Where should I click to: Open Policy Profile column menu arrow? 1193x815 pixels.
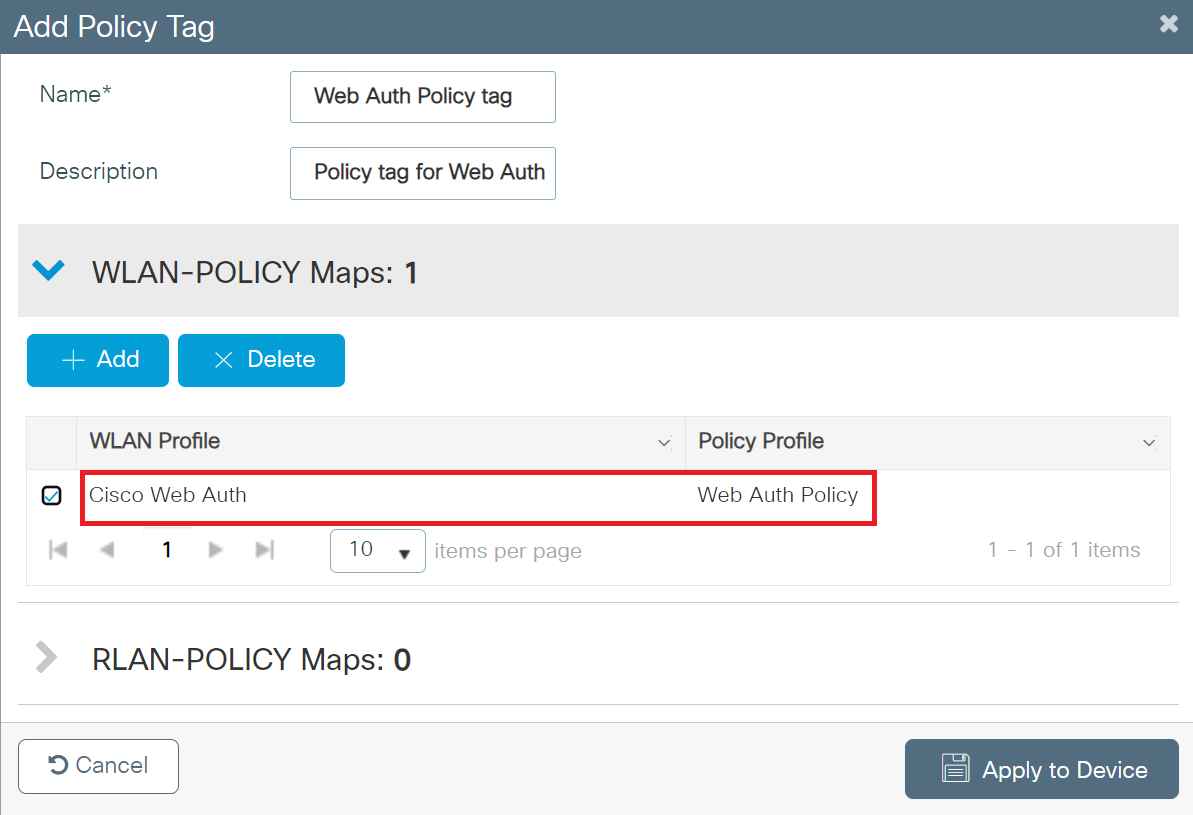(1150, 442)
